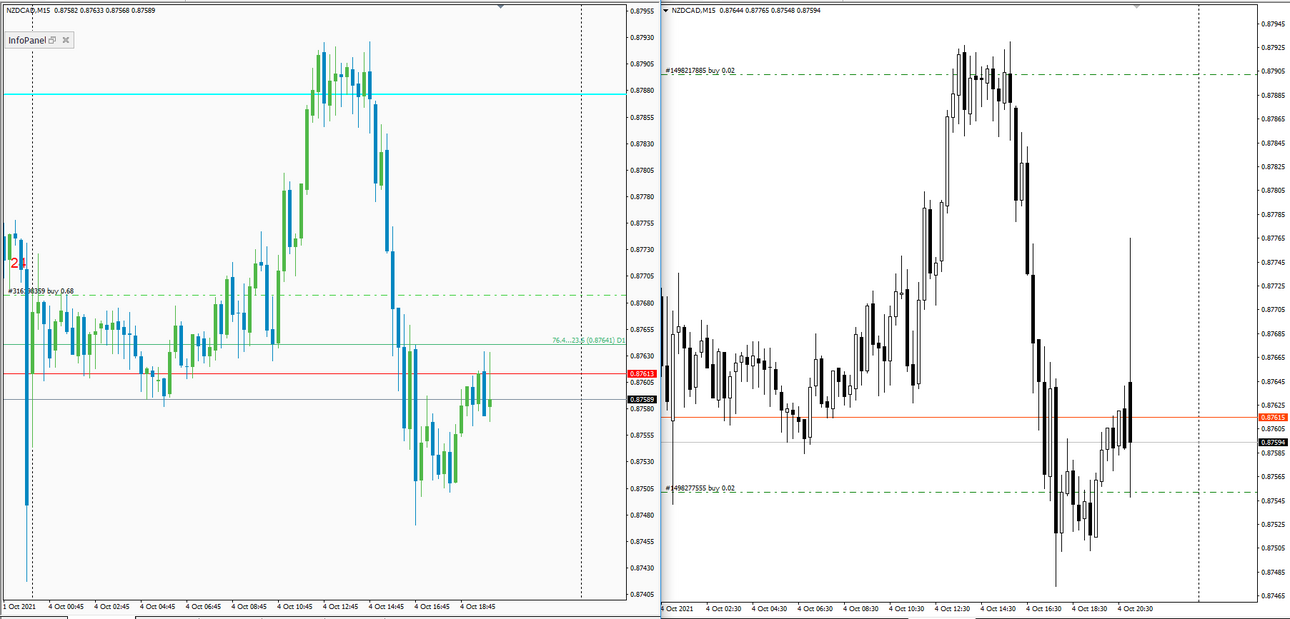Select the Fibonacci label (0.87641) D1

click(x=588, y=340)
